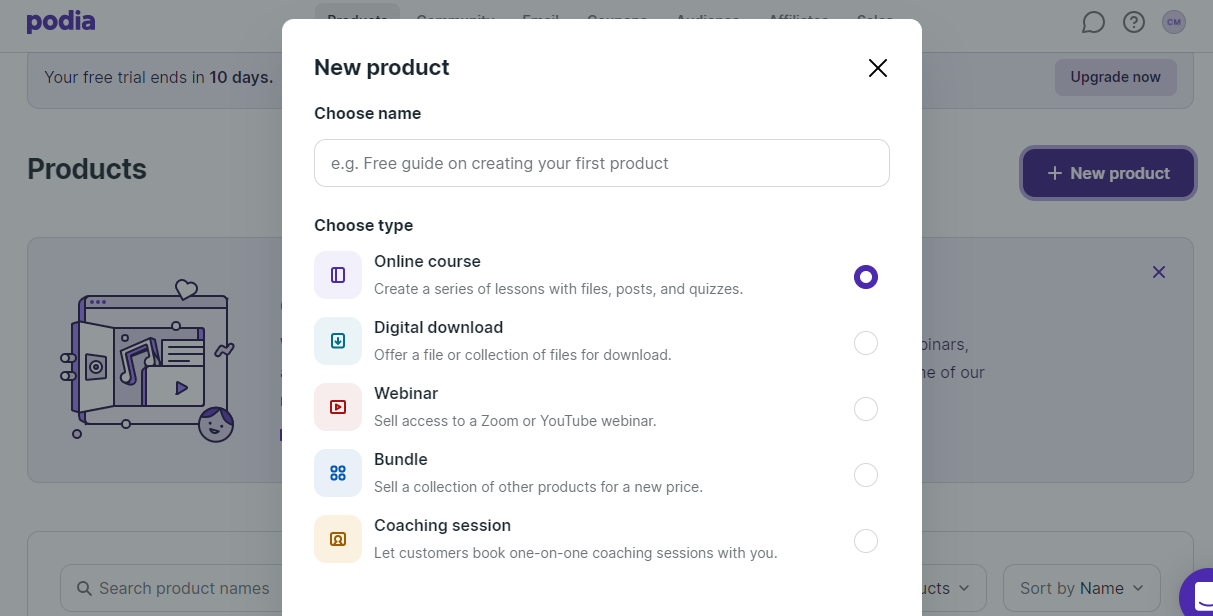Click the Digital download type icon

point(338,341)
